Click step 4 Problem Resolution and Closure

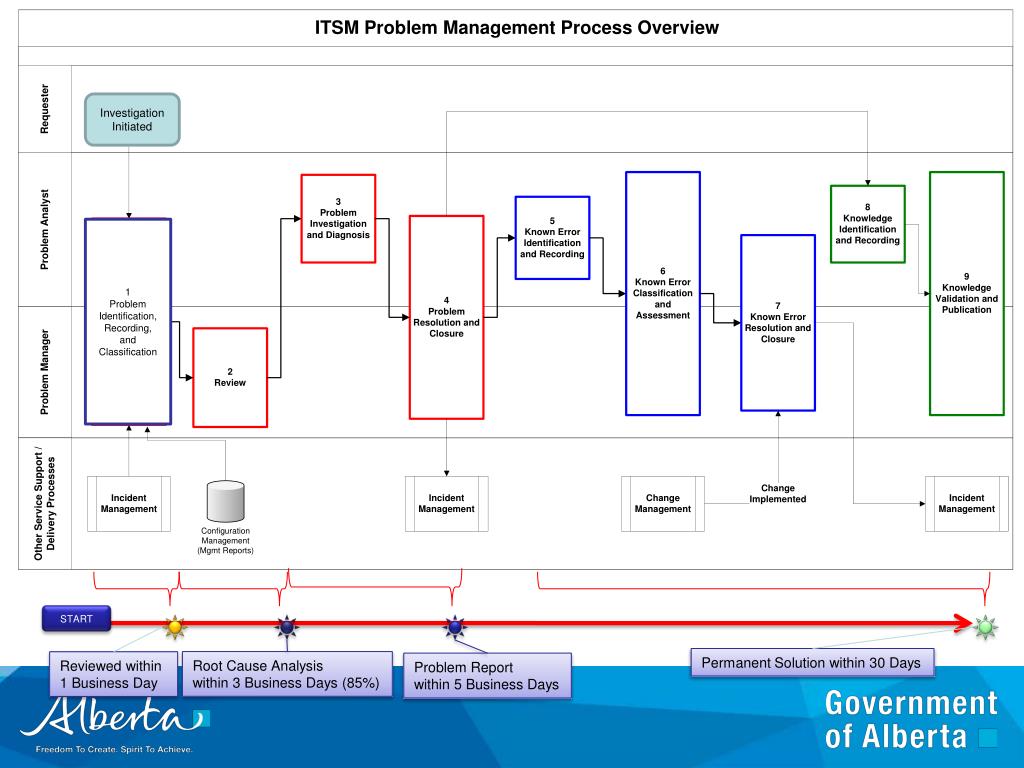[x=447, y=317]
